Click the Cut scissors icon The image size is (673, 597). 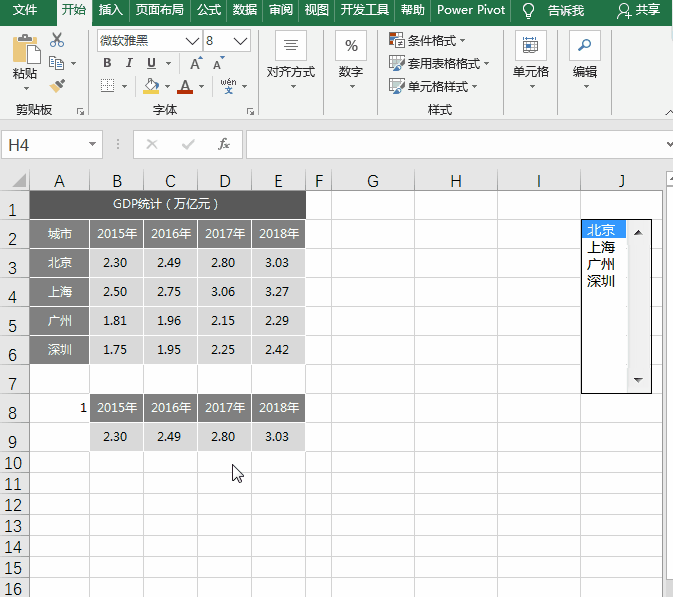[57, 39]
